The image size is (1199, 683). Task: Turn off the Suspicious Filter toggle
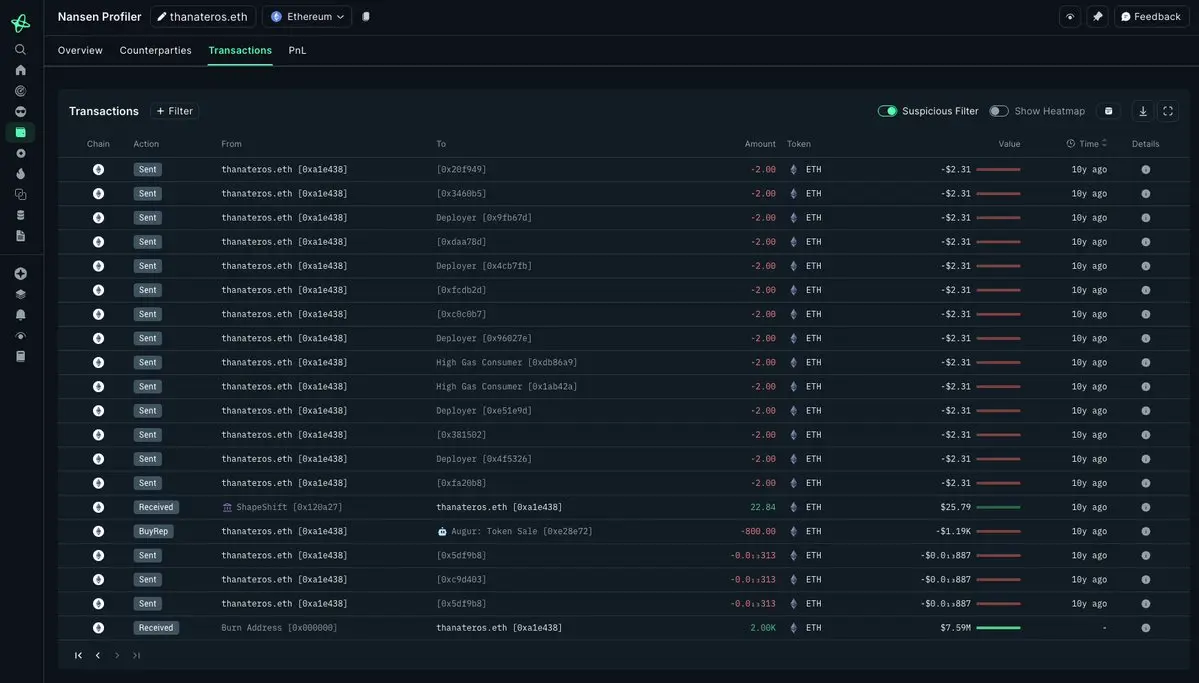pos(887,111)
